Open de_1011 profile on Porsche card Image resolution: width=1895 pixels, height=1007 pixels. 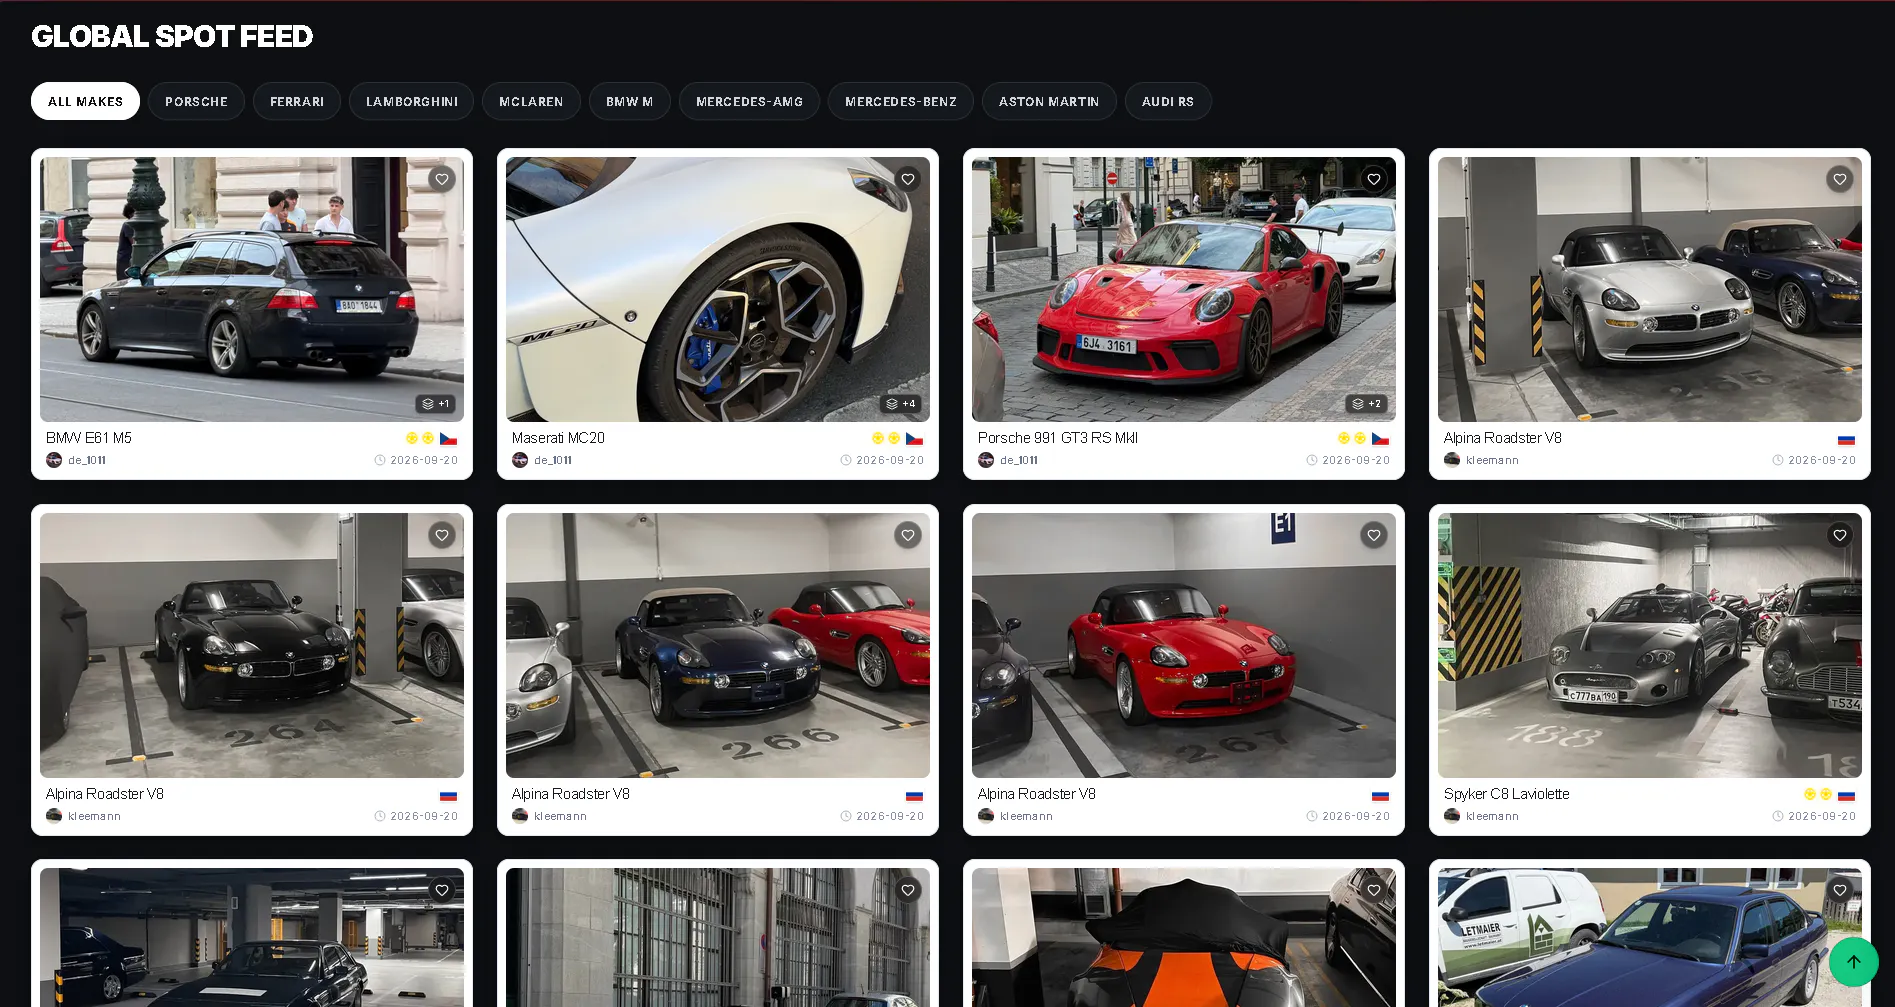pyautogui.click(x=1019, y=460)
